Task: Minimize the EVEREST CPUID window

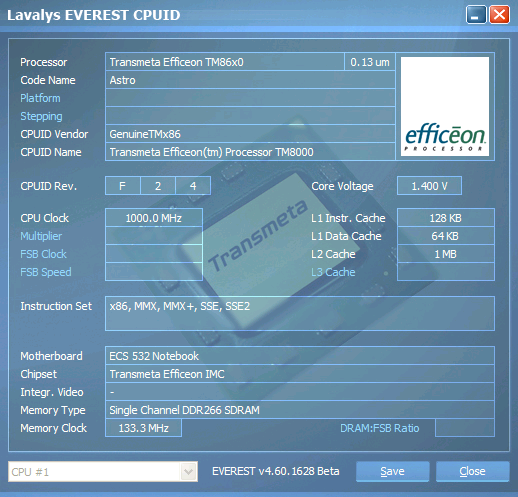Action: (x=476, y=15)
